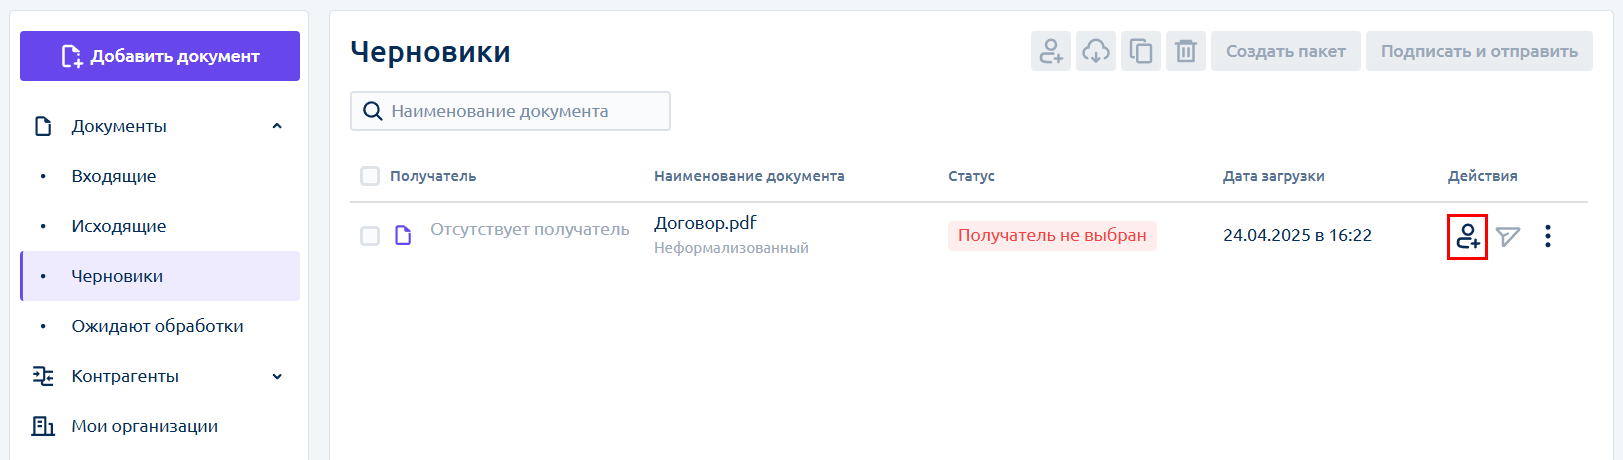Click the Отсутствует получатель text

pos(530,230)
